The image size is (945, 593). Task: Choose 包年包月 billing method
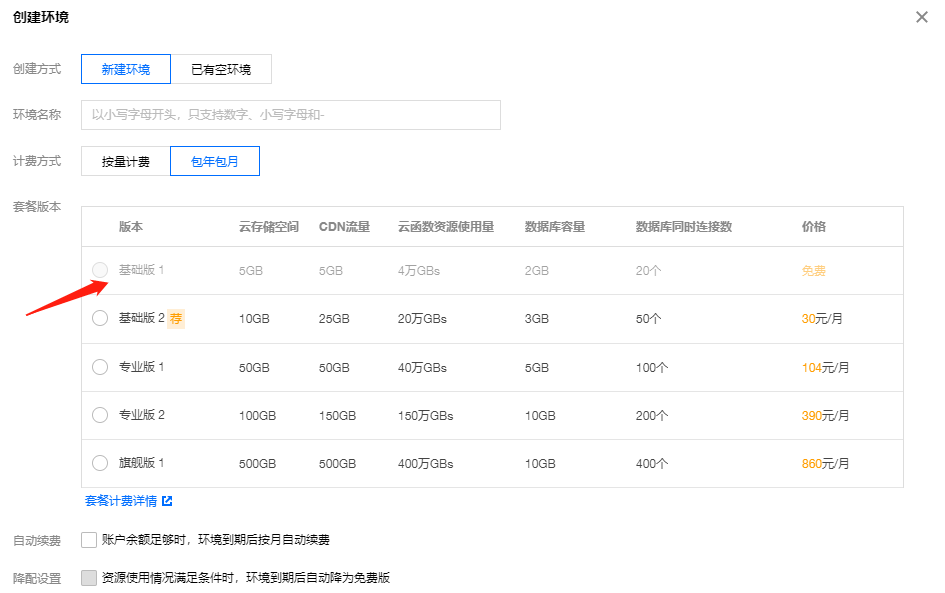215,161
